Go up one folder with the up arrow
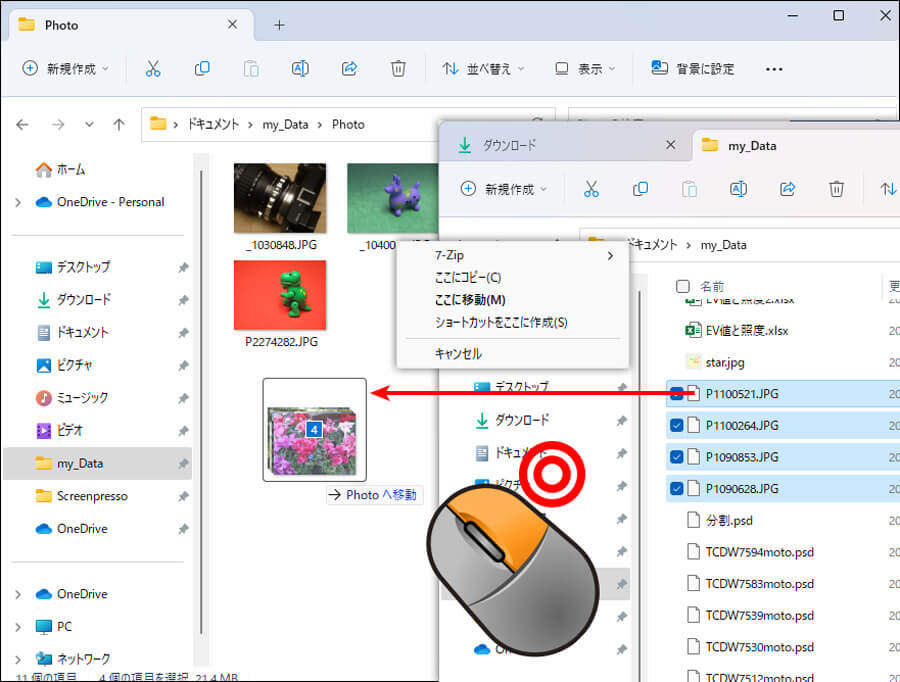The image size is (900, 682). tap(119, 125)
